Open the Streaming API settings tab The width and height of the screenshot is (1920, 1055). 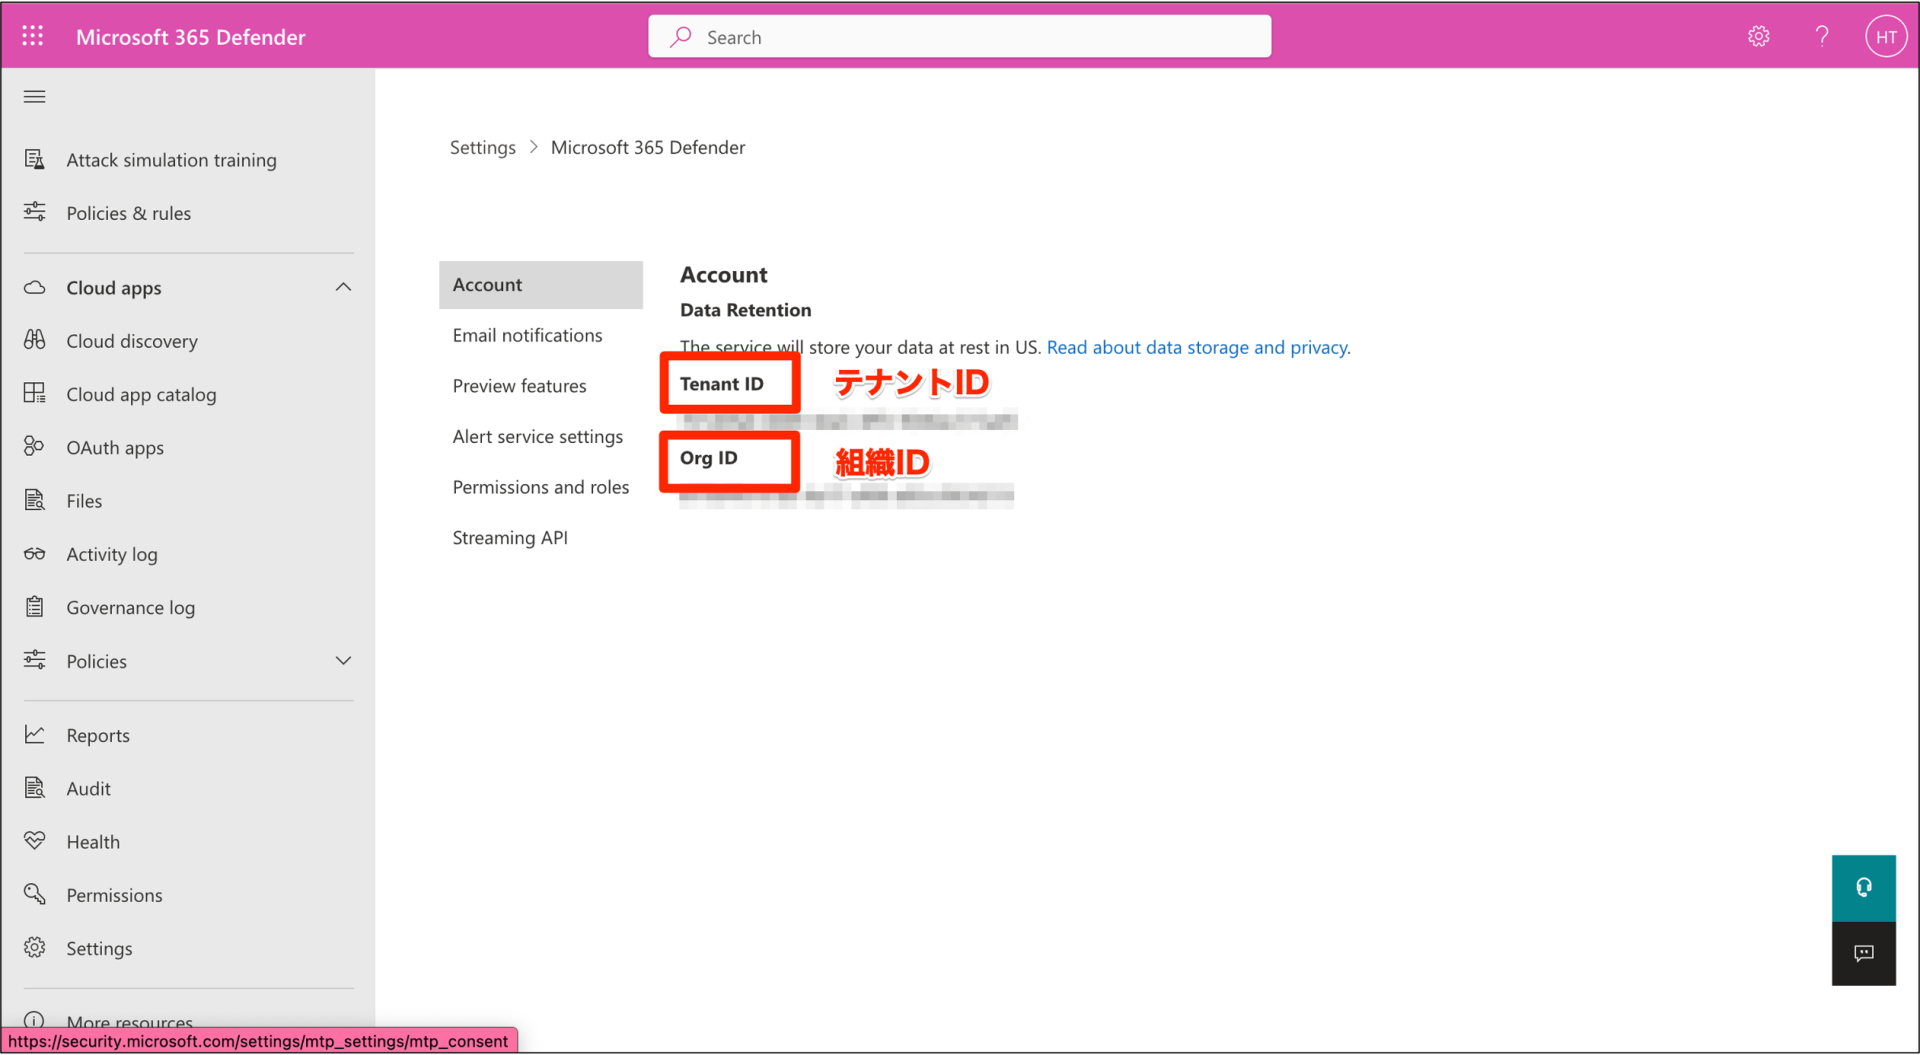[510, 537]
